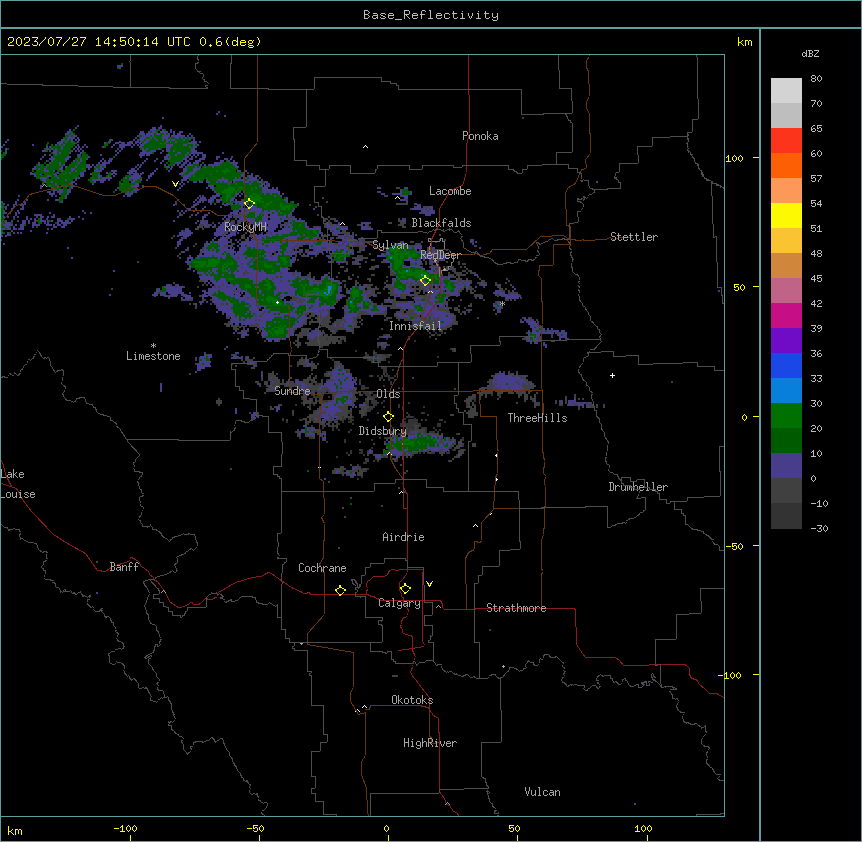862x842 pixels.
Task: Select the Drumheller label
Action: pyautogui.click(x=638, y=487)
